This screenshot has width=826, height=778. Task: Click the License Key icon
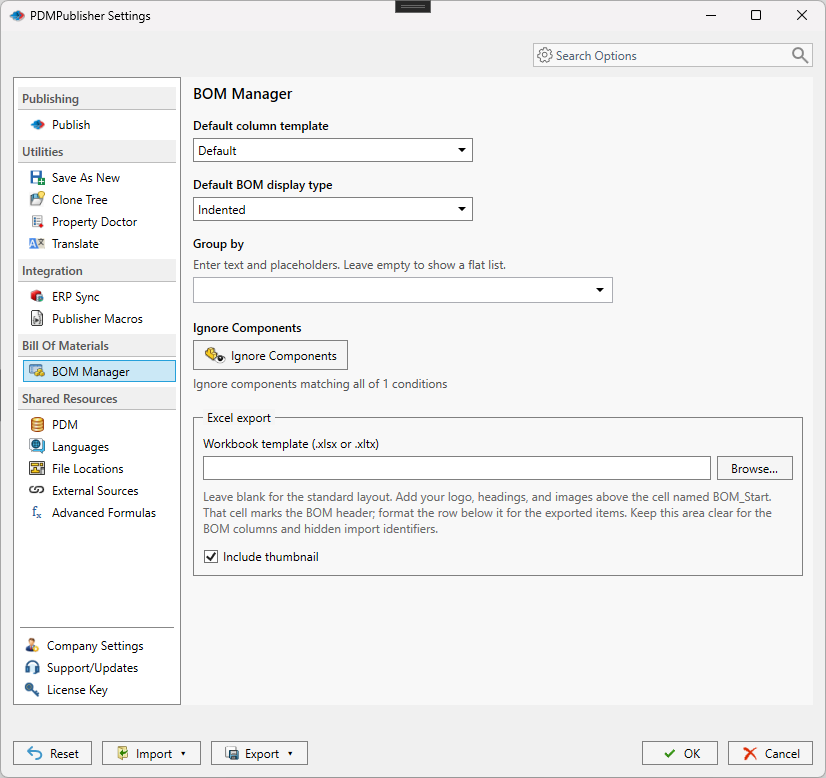32,690
